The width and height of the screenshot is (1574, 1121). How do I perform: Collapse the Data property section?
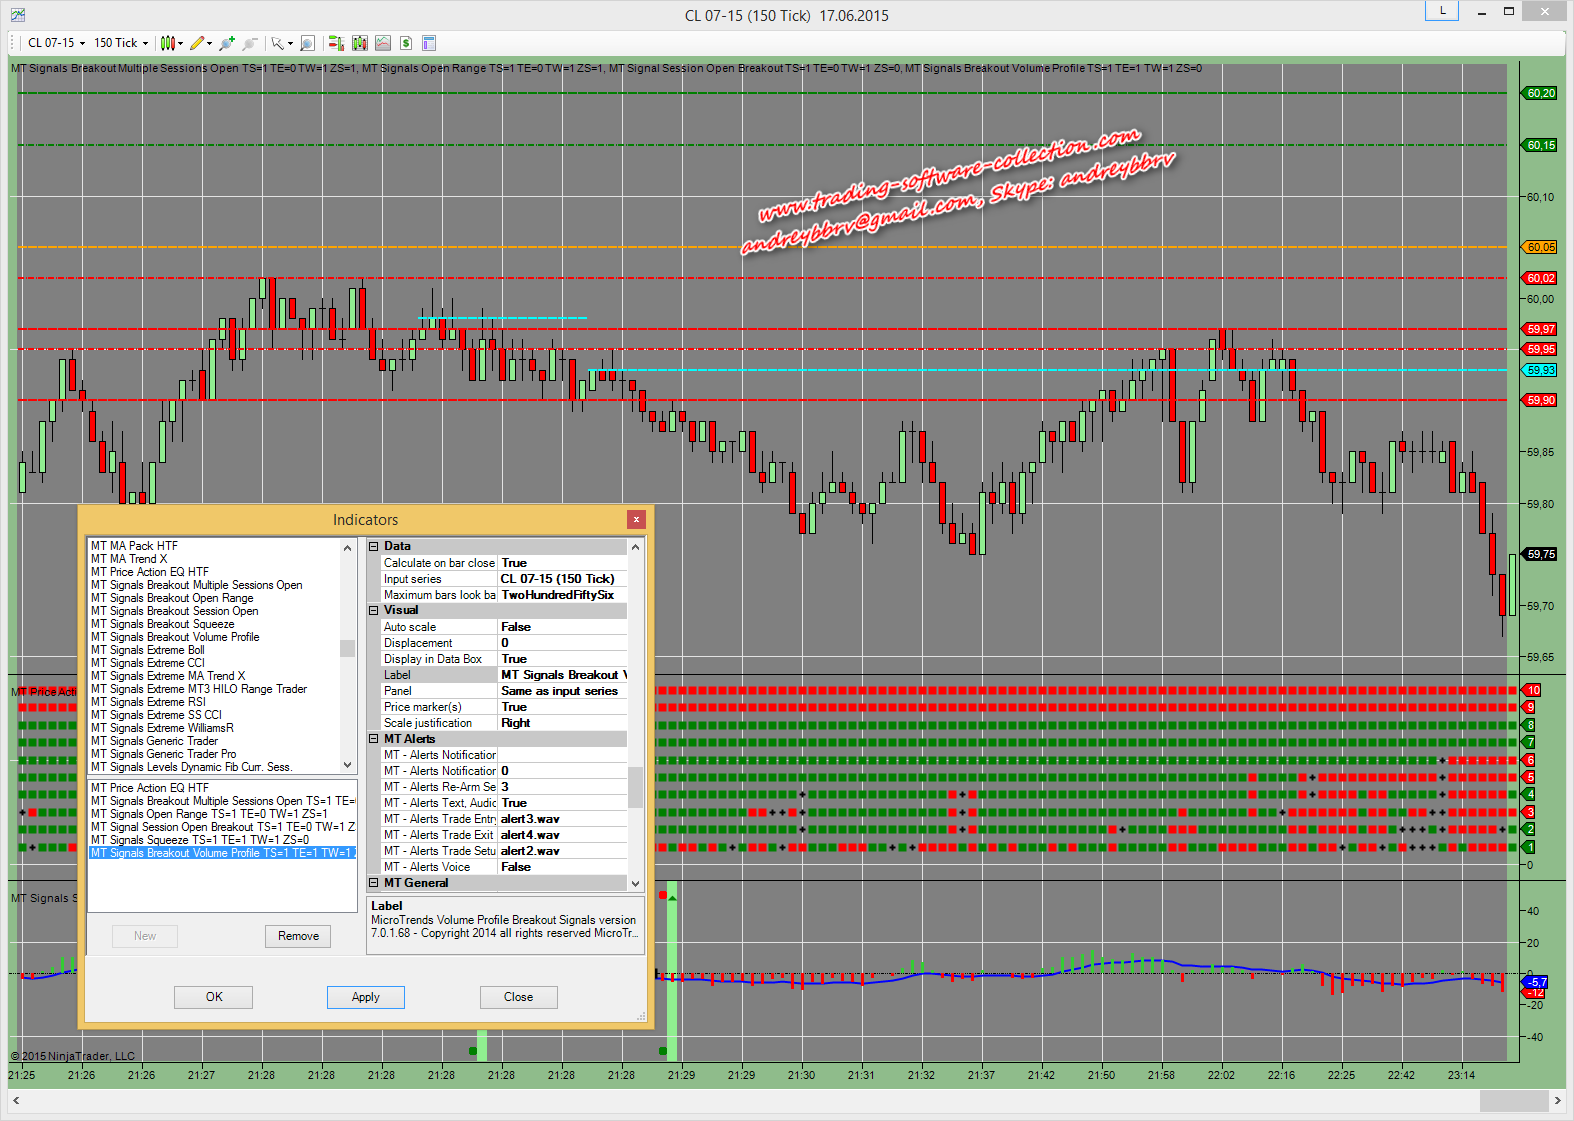[374, 547]
